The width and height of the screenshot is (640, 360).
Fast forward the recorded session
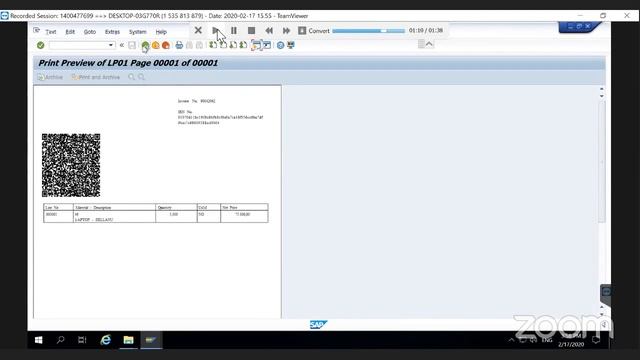(x=286, y=31)
